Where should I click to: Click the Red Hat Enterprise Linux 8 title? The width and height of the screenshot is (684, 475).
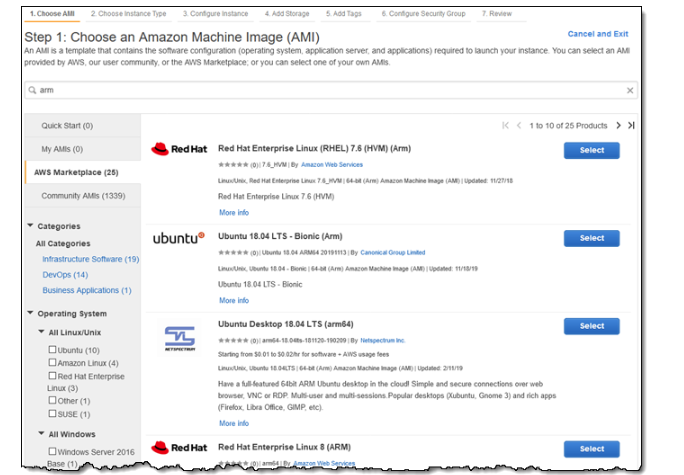pos(284,447)
